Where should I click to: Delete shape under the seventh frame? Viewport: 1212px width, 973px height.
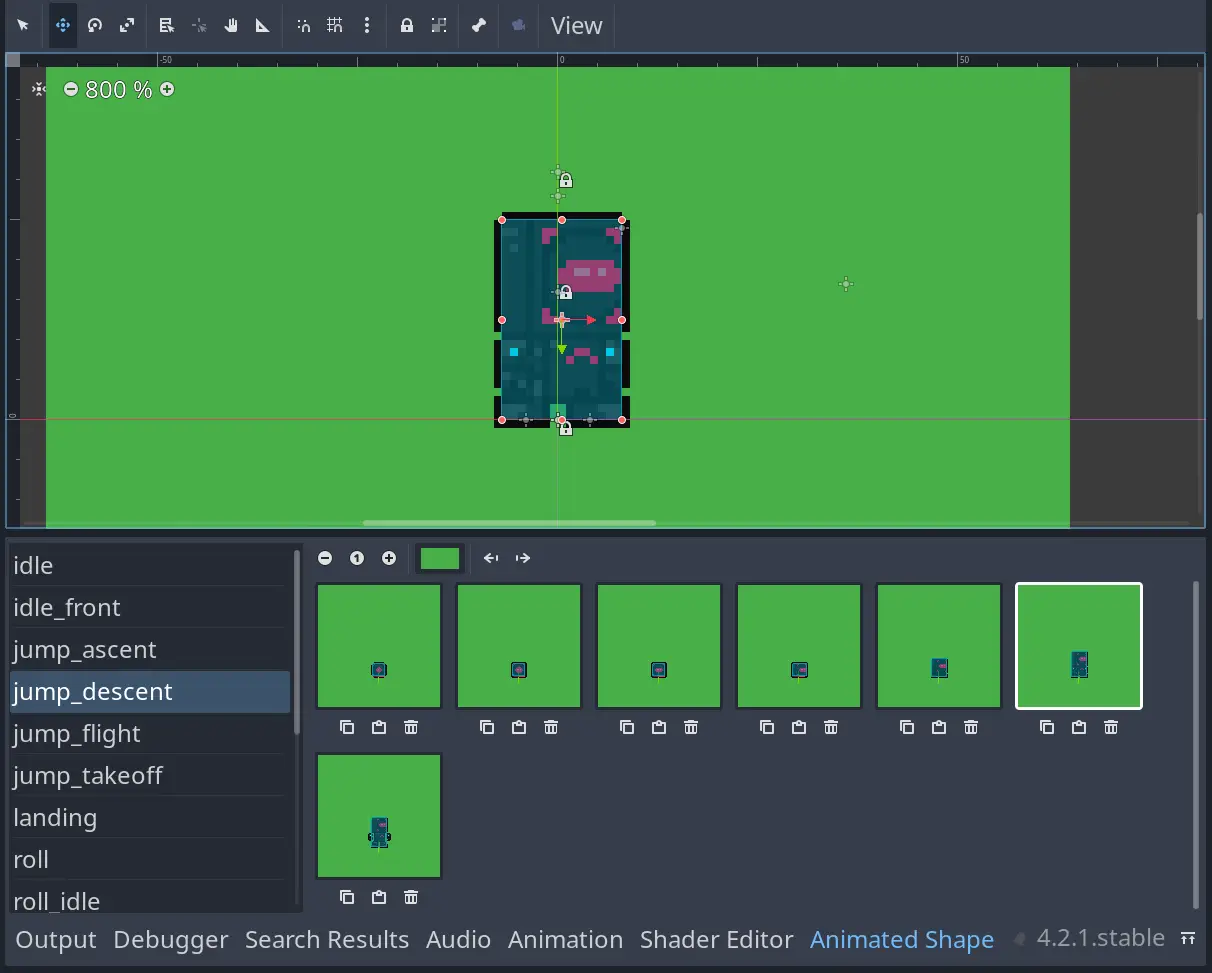coord(411,897)
